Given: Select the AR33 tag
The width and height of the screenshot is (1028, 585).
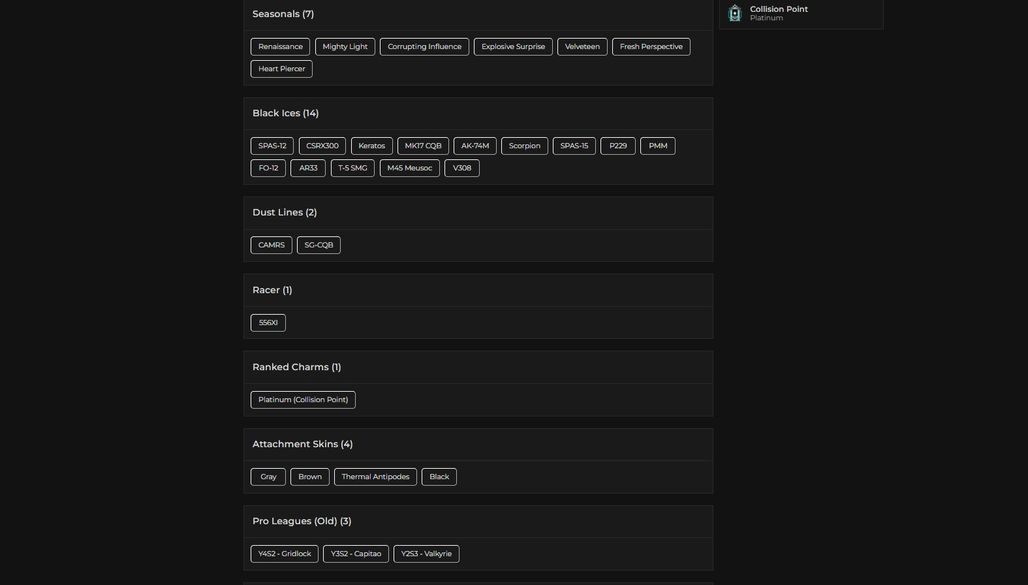Looking at the screenshot, I should click(308, 168).
